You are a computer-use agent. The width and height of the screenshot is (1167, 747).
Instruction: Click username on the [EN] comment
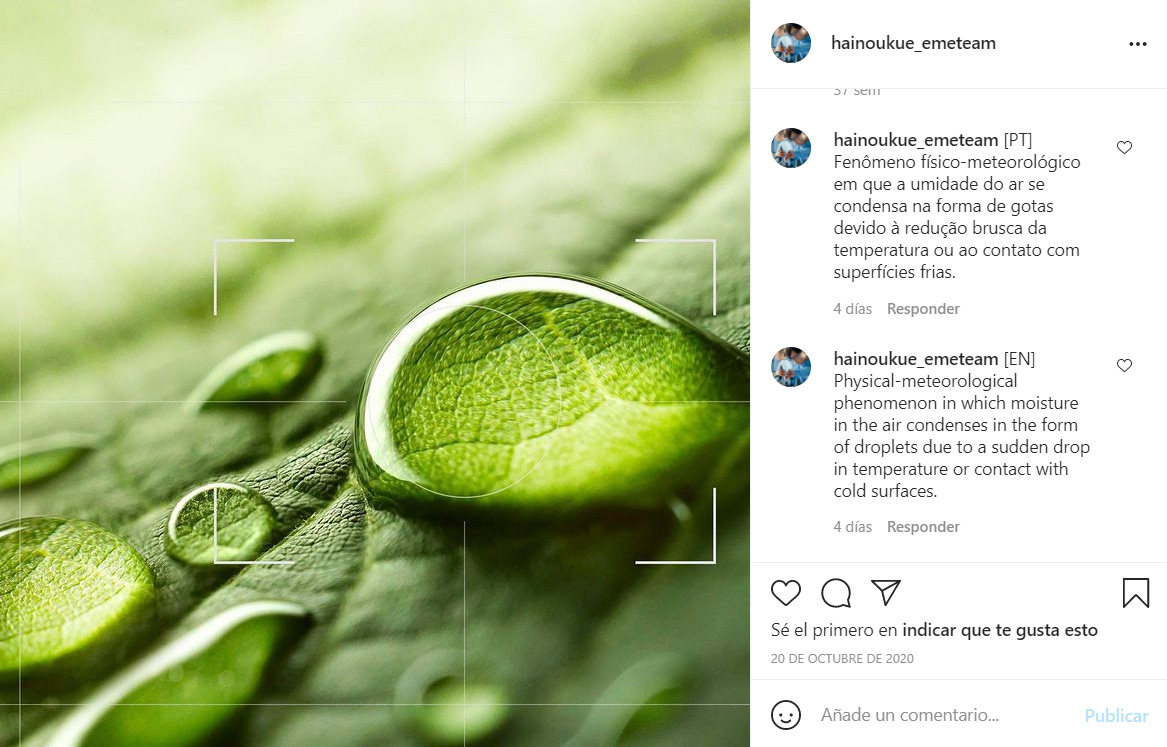tap(915, 359)
